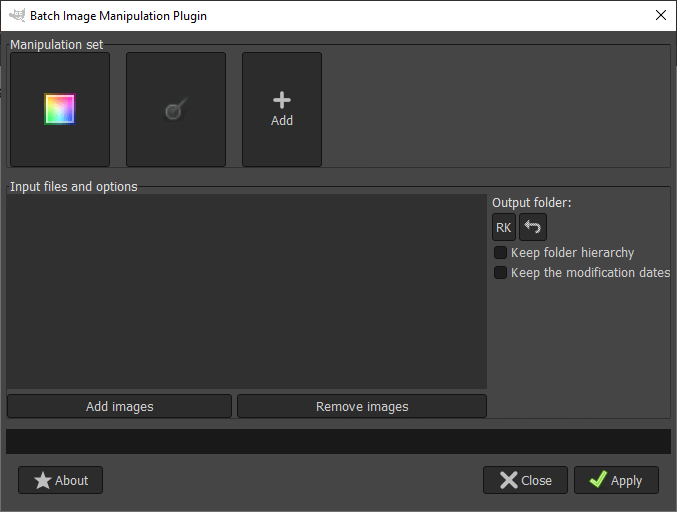Viewport: 677px width, 512px height.
Task: Click the 'Output folder:' label
Action: click(x=531, y=203)
